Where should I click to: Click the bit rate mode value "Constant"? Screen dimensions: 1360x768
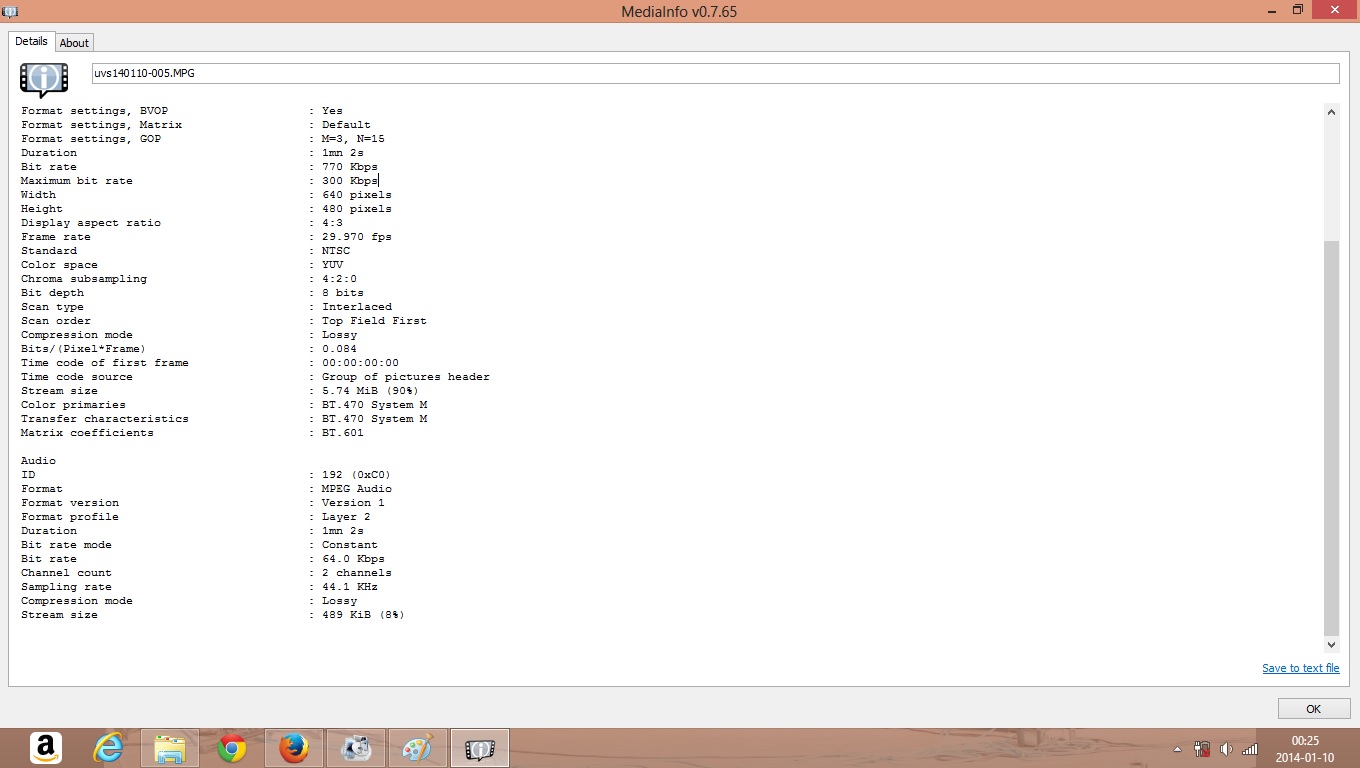350,545
